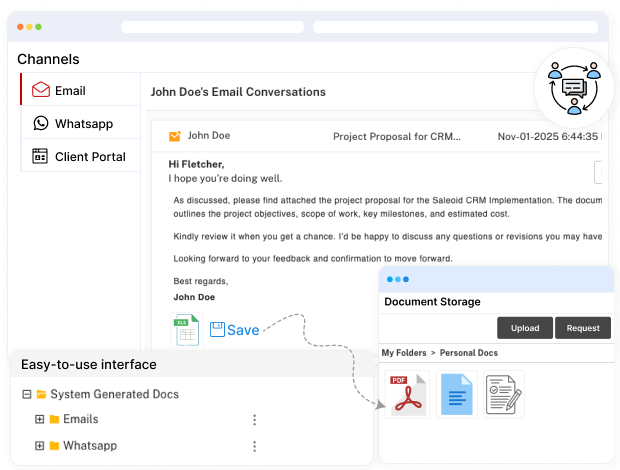Select the Personal Docs breadcrumb
The image size is (620, 470).
click(x=469, y=353)
